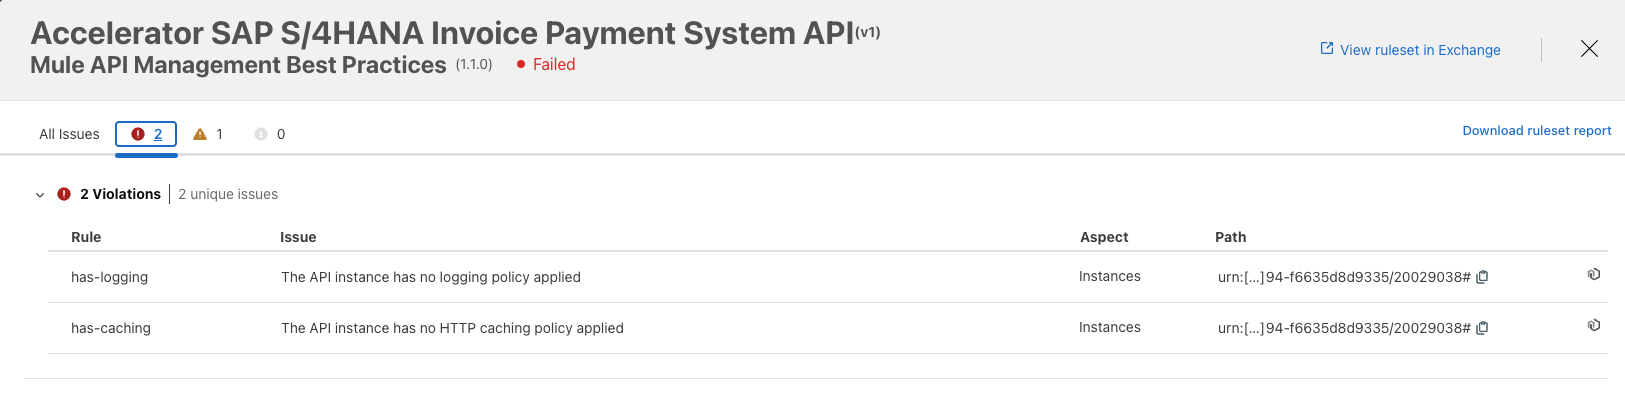
Task: Copy the has-logging row path to clipboard
Action: [x=1482, y=277]
